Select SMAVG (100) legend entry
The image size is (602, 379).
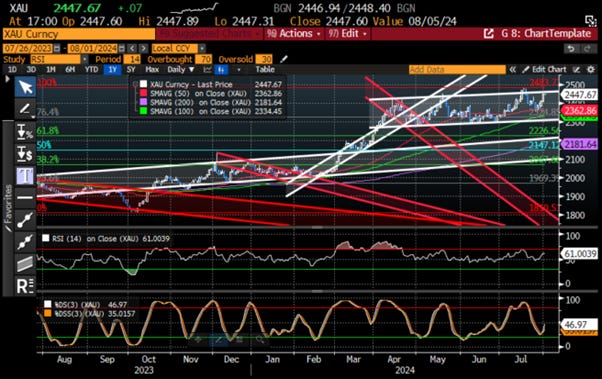(x=200, y=111)
